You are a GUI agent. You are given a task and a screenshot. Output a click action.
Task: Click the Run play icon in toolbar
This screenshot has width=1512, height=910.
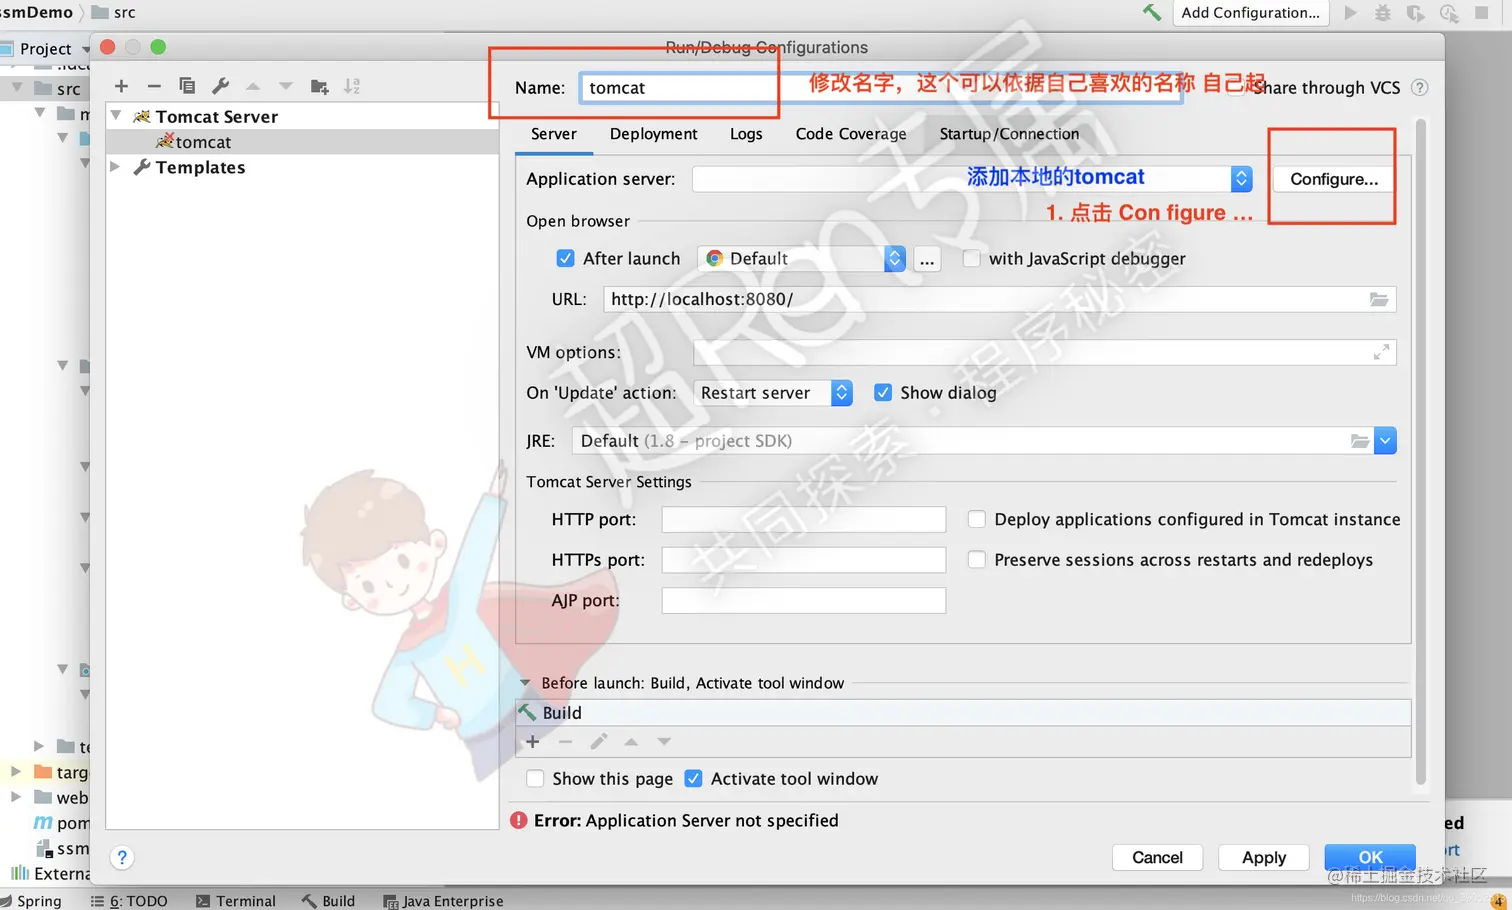tap(1351, 12)
